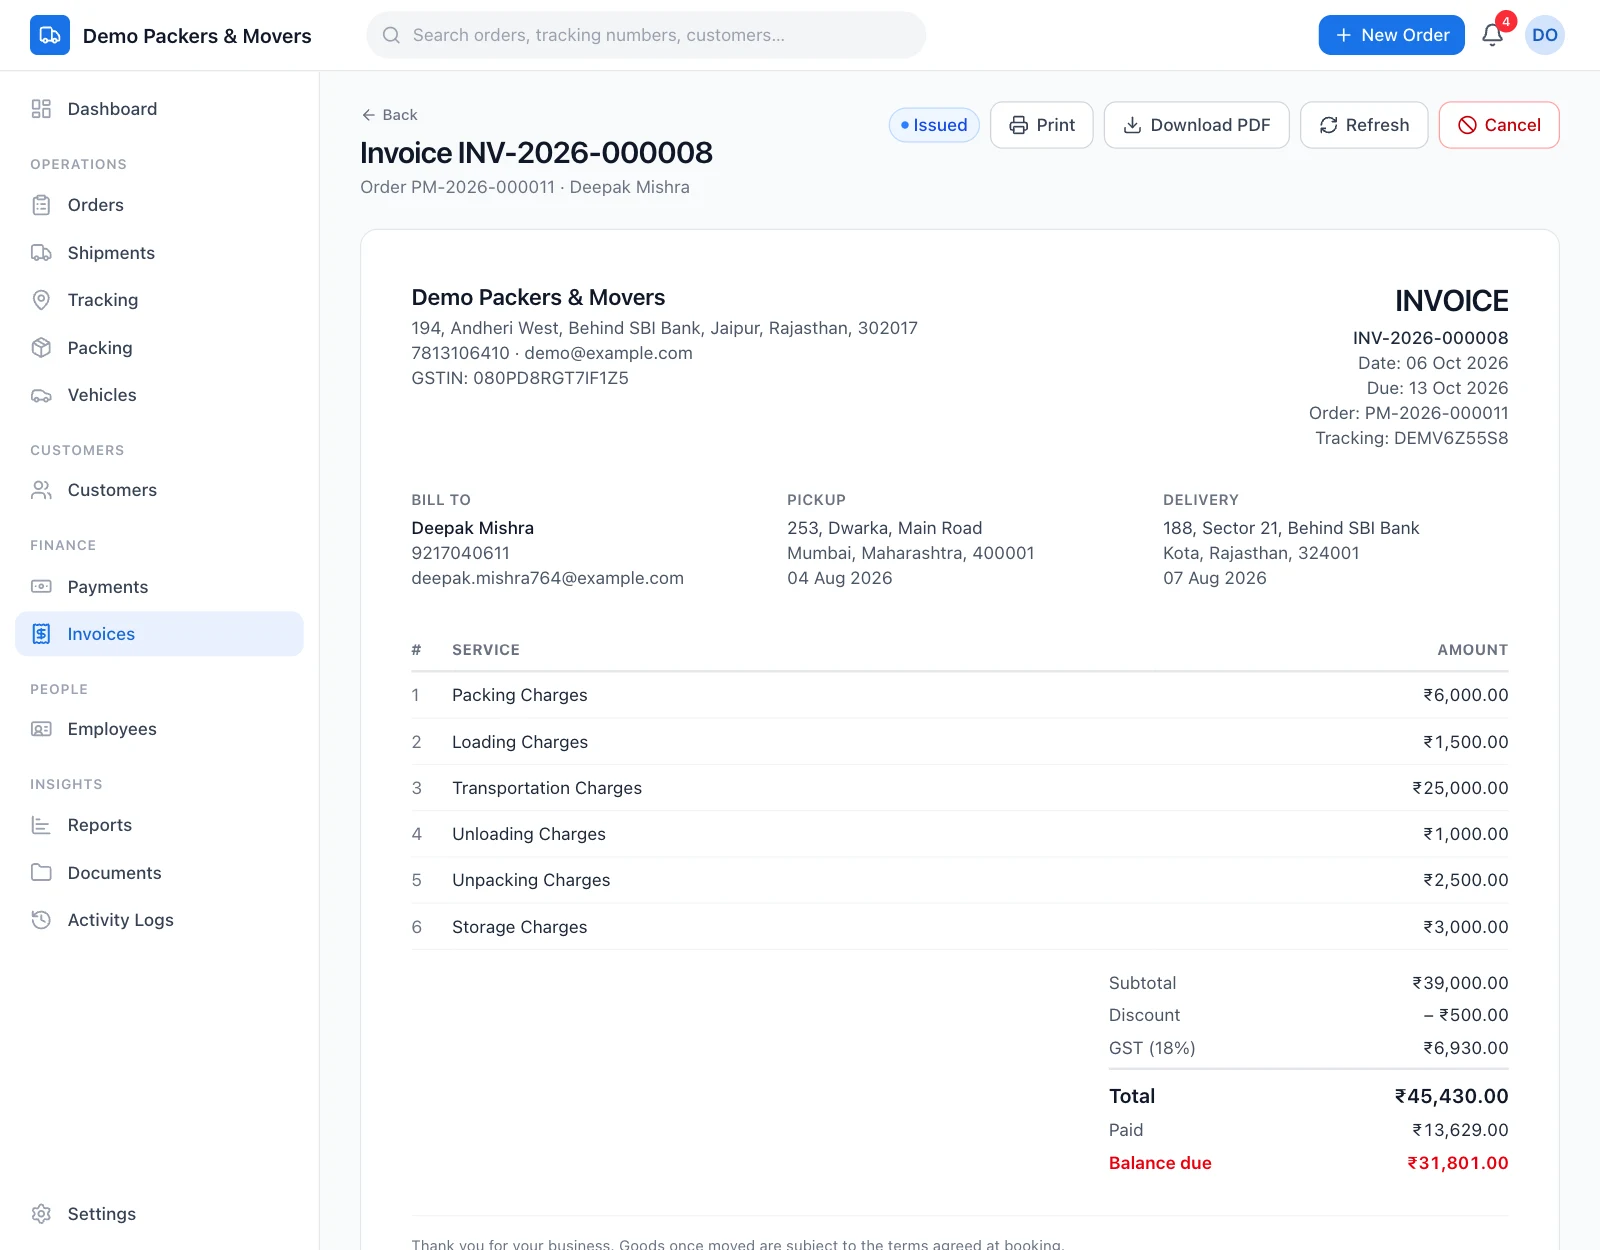
Task: Click the Tracking pin icon
Action: 41,300
